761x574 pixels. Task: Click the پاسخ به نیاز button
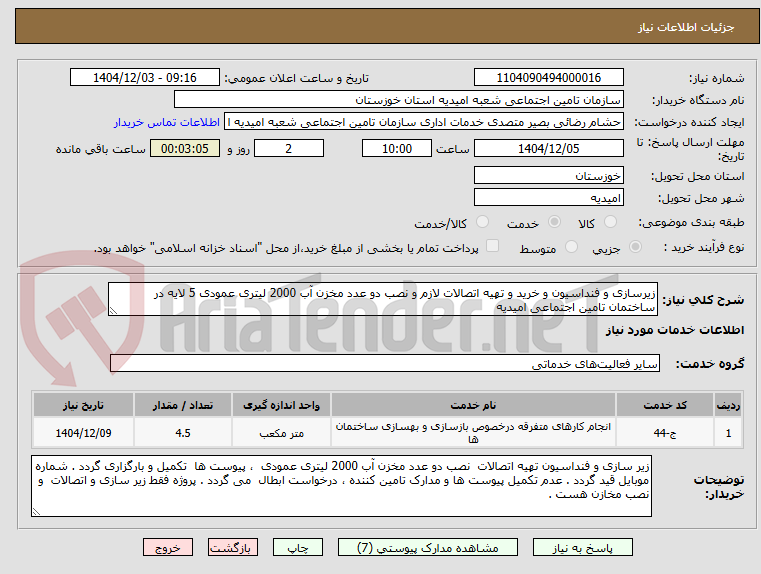tap(582, 547)
